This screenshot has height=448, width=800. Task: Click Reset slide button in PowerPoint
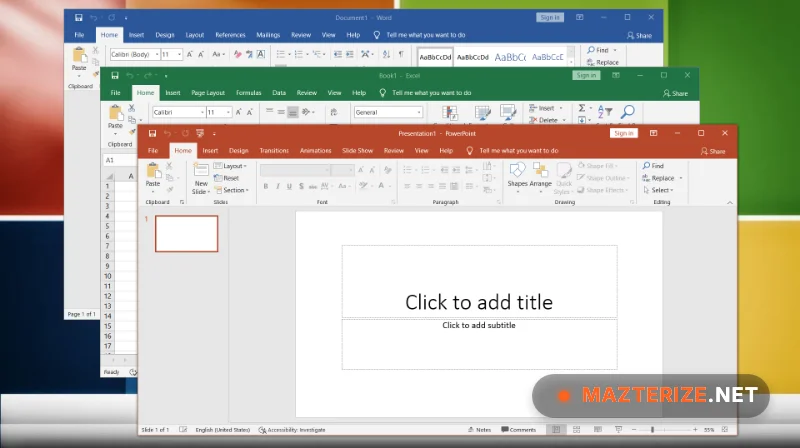227,178
